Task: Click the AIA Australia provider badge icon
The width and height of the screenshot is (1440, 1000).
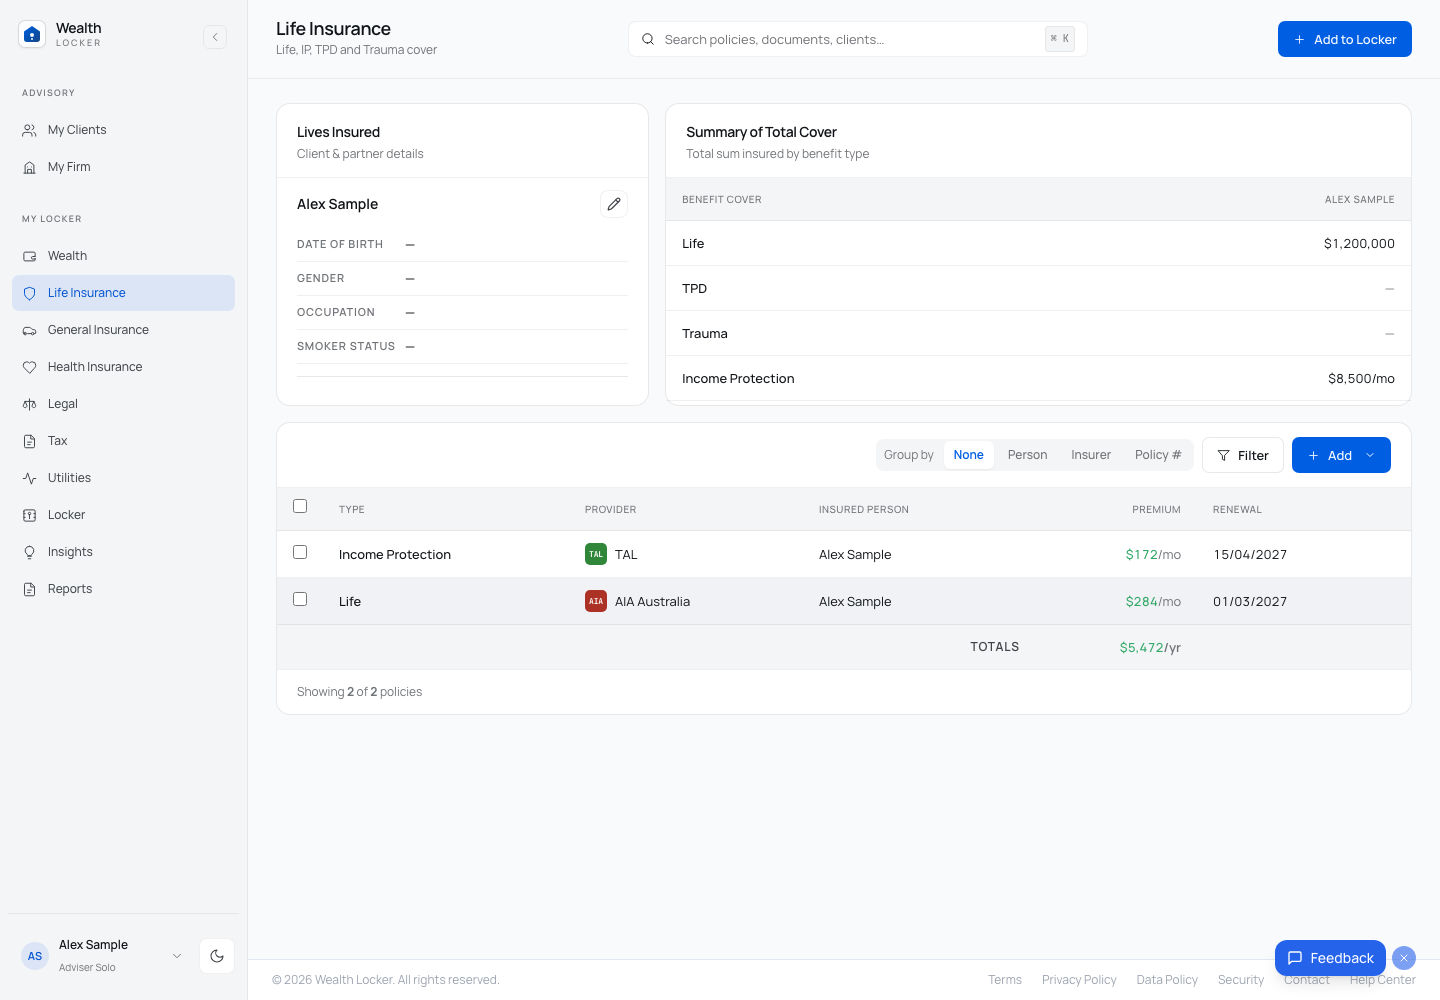Action: pos(596,601)
